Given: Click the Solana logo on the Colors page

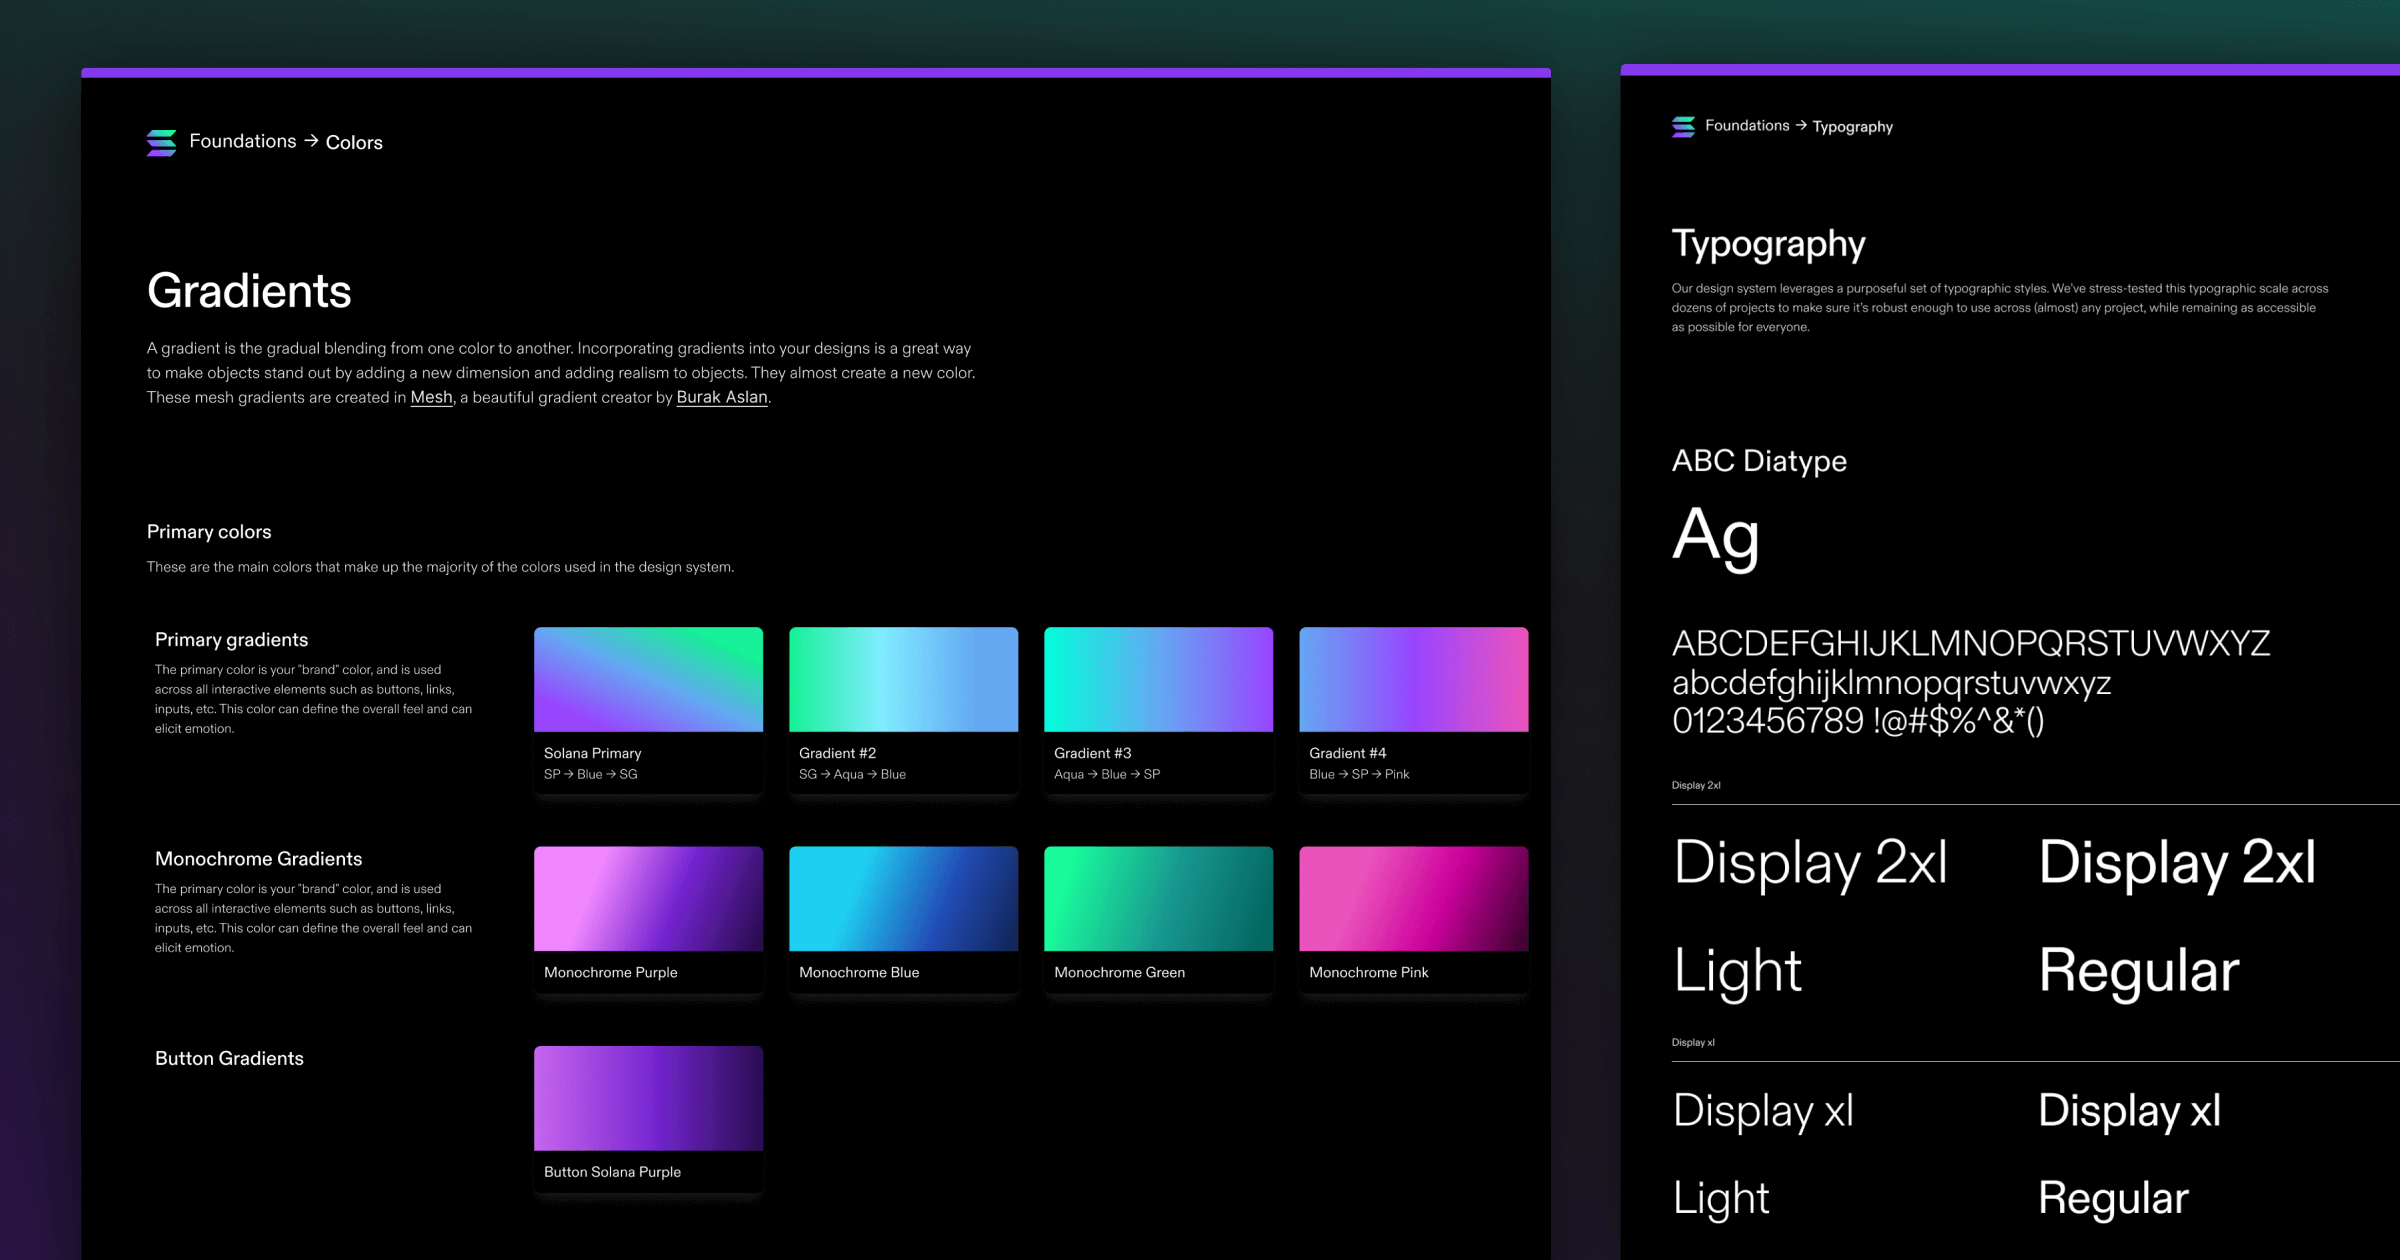Looking at the screenshot, I should (x=161, y=142).
